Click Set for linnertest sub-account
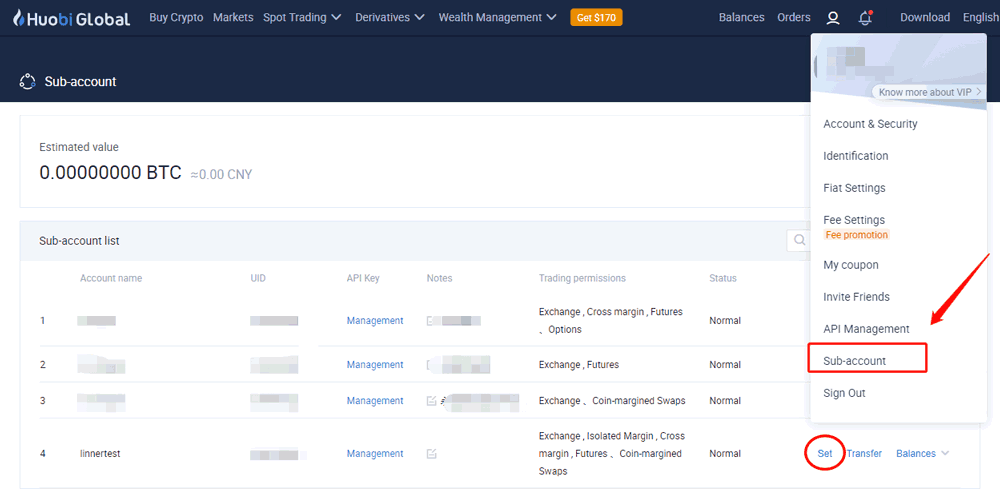This screenshot has height=491, width=1000. (x=825, y=453)
